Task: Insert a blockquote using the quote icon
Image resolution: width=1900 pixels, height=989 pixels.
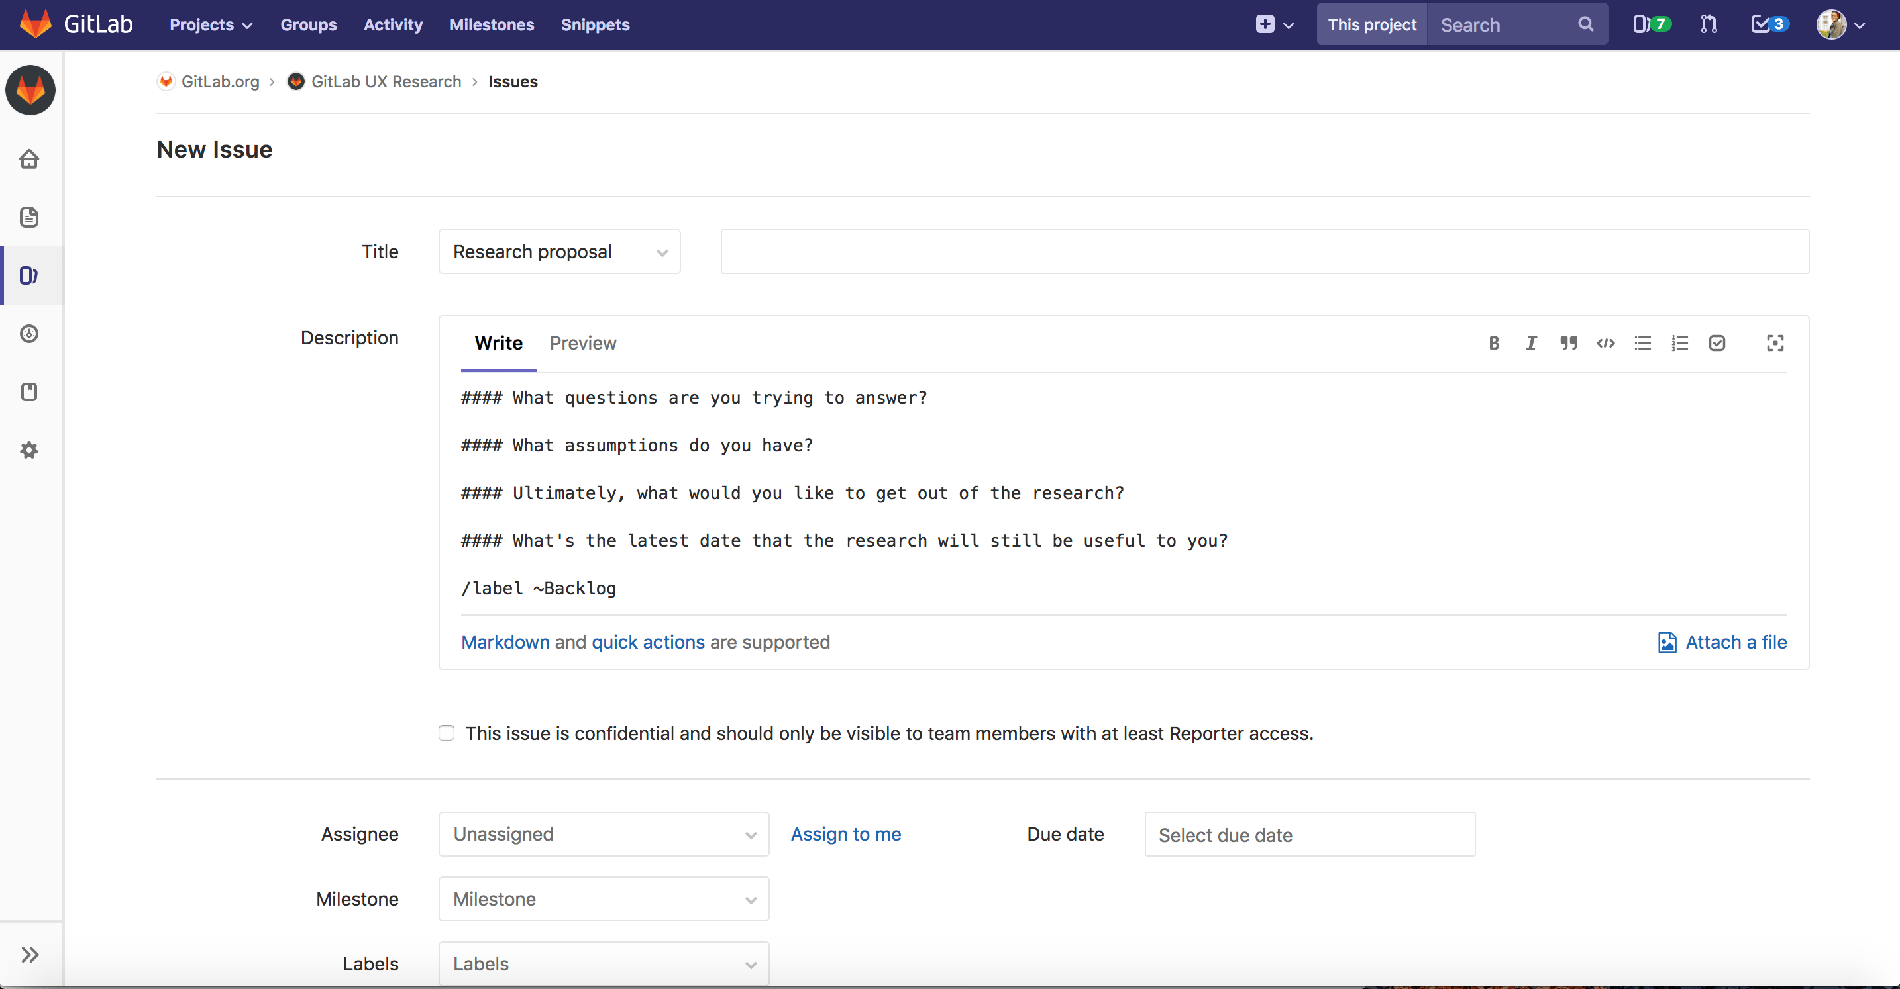Action: click(1568, 343)
